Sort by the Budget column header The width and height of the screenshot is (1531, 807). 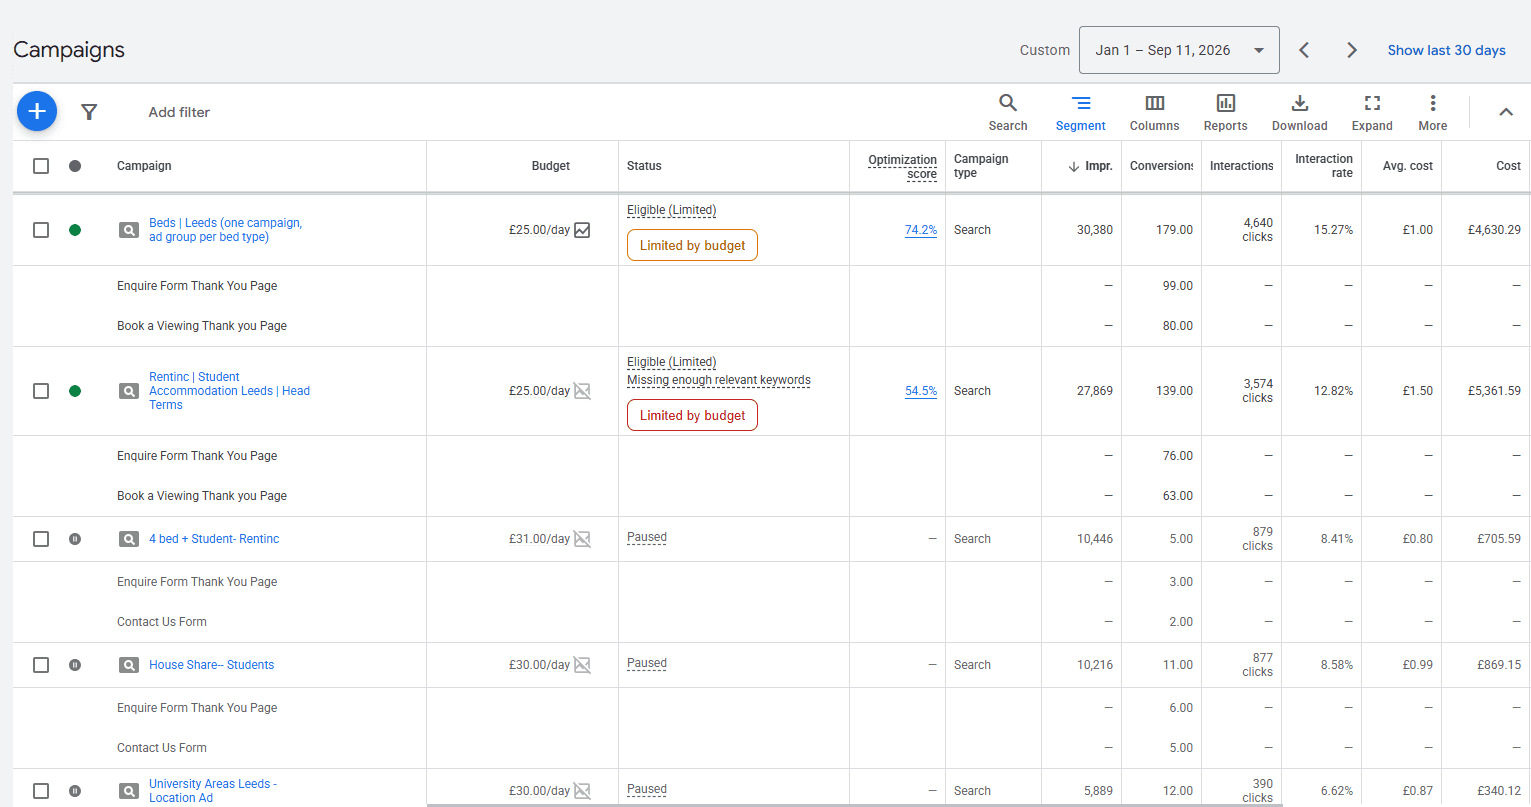click(x=551, y=166)
